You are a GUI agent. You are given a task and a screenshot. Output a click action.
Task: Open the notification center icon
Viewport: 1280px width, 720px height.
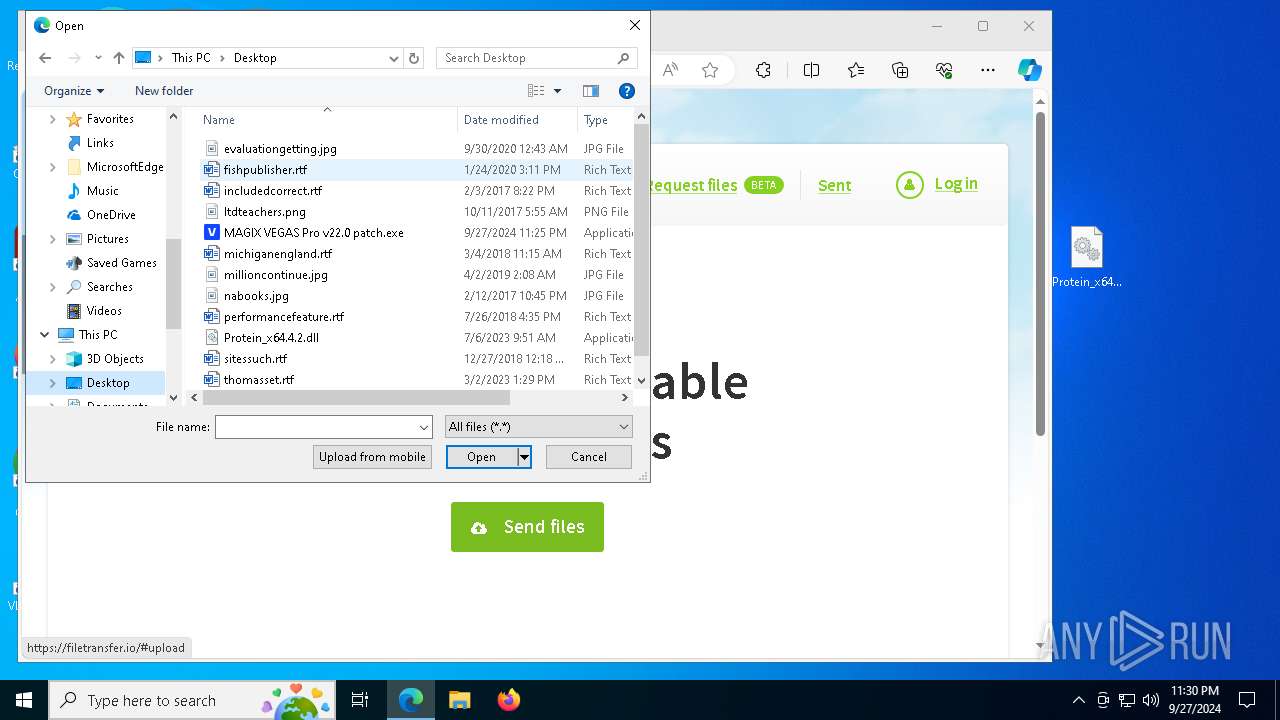1247,700
